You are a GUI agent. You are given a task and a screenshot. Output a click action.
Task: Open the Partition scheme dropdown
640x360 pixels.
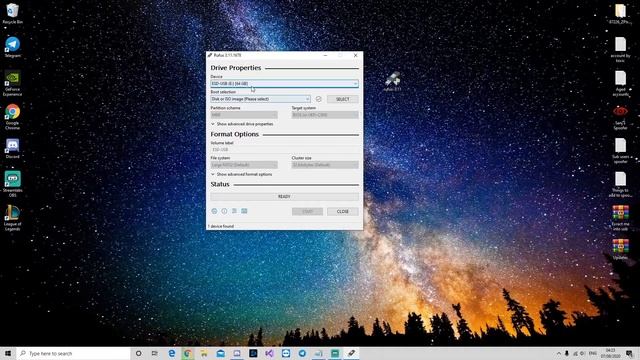(x=244, y=115)
